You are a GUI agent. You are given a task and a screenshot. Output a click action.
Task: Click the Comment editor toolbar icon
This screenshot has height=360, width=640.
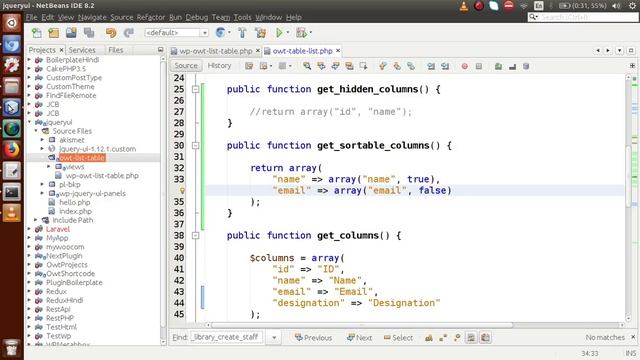pos(498,66)
